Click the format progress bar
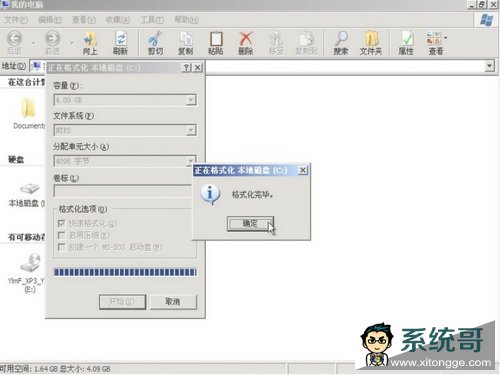The width and height of the screenshot is (500, 375). [x=125, y=272]
